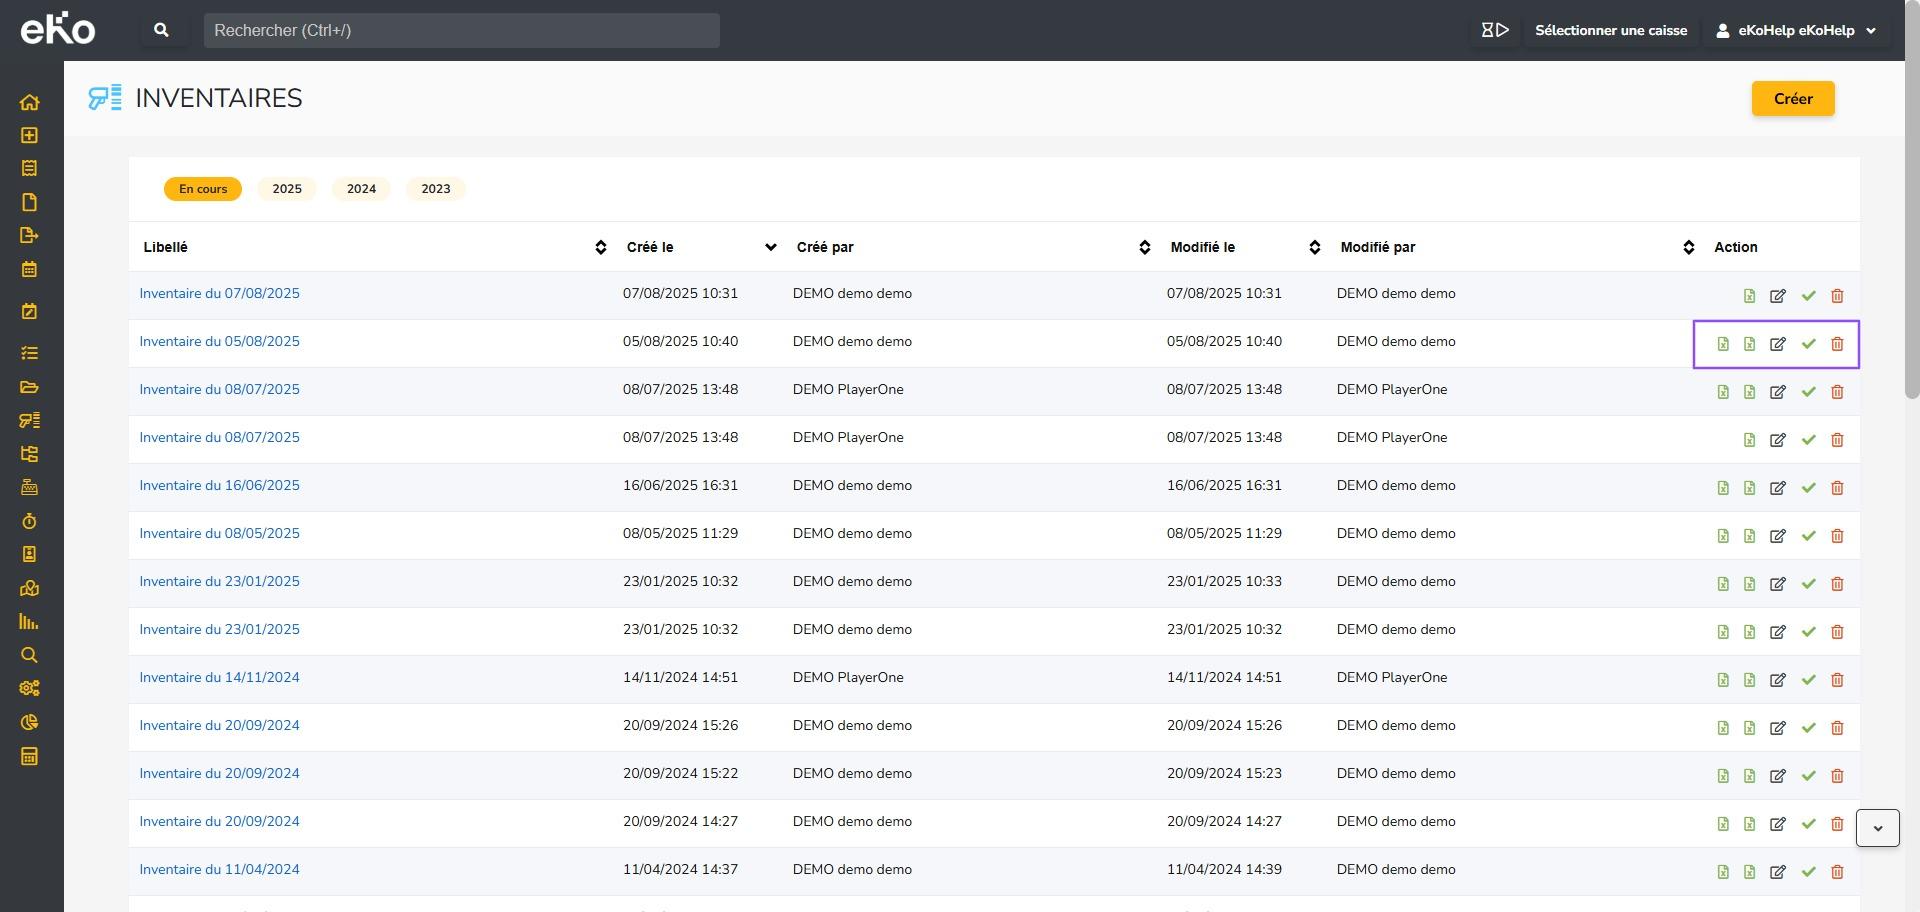Open the Inventaire du 08/05/2025 link
Image resolution: width=1920 pixels, height=912 pixels.
219,533
